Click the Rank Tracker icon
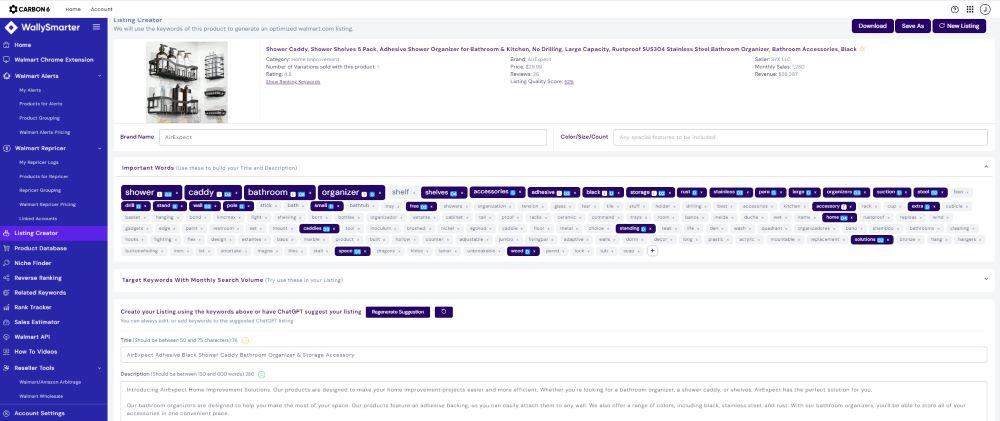Image resolution: width=1000 pixels, height=421 pixels. [x=6, y=307]
